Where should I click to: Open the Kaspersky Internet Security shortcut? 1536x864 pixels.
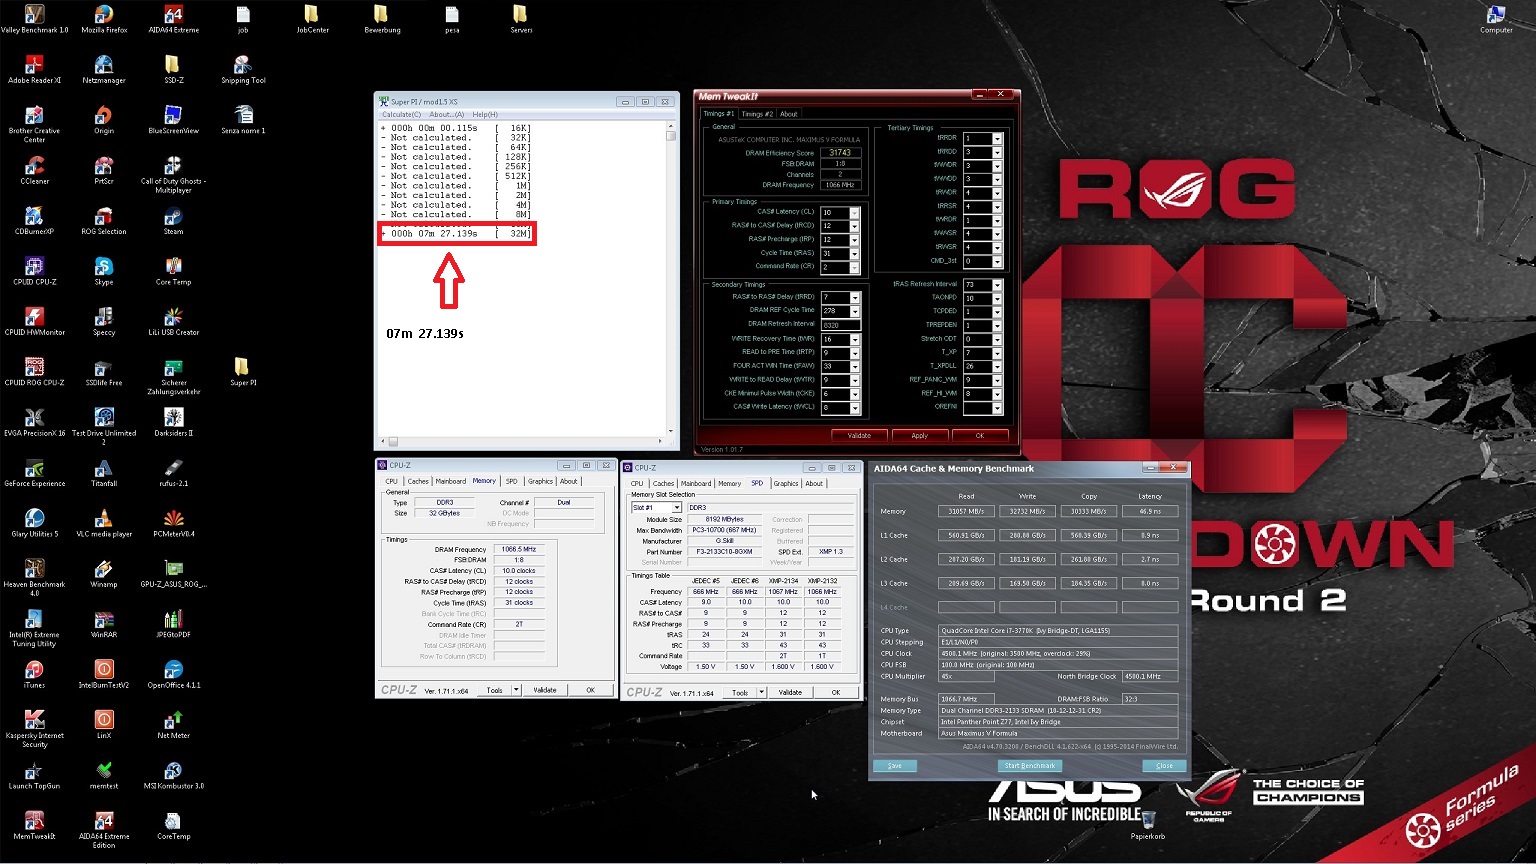point(34,729)
